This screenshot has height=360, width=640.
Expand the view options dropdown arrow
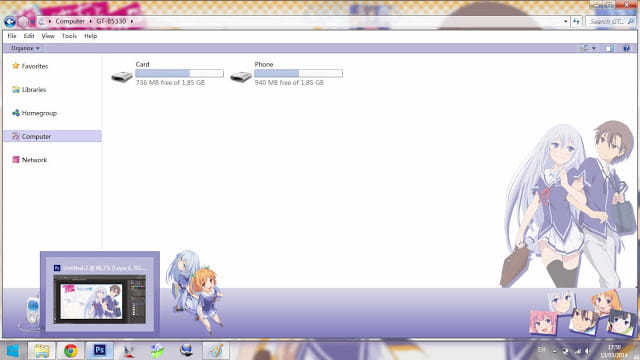click(x=594, y=48)
